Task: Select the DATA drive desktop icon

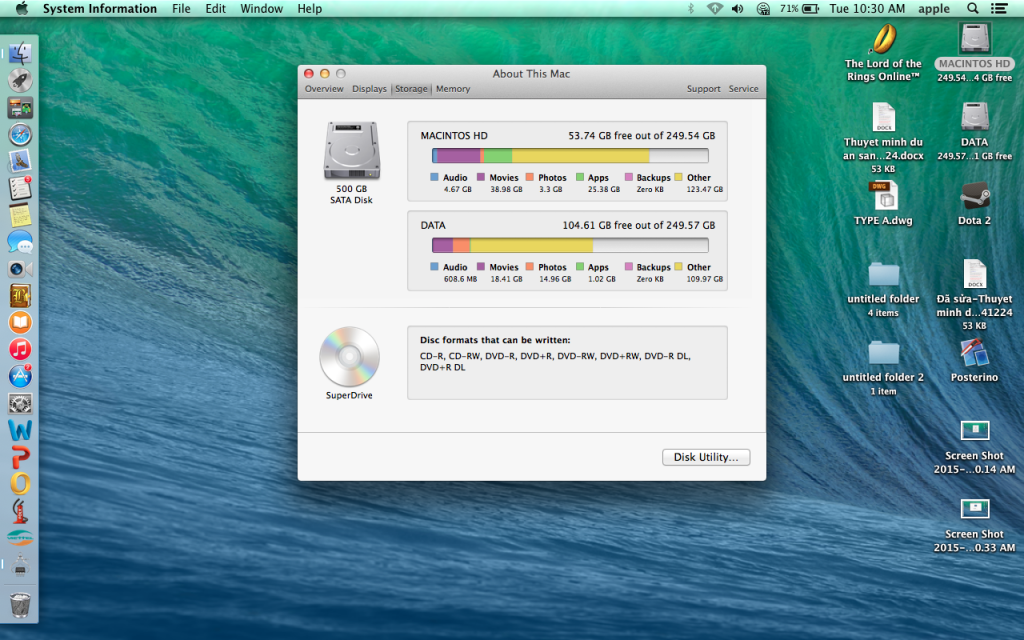Action: pos(974,116)
